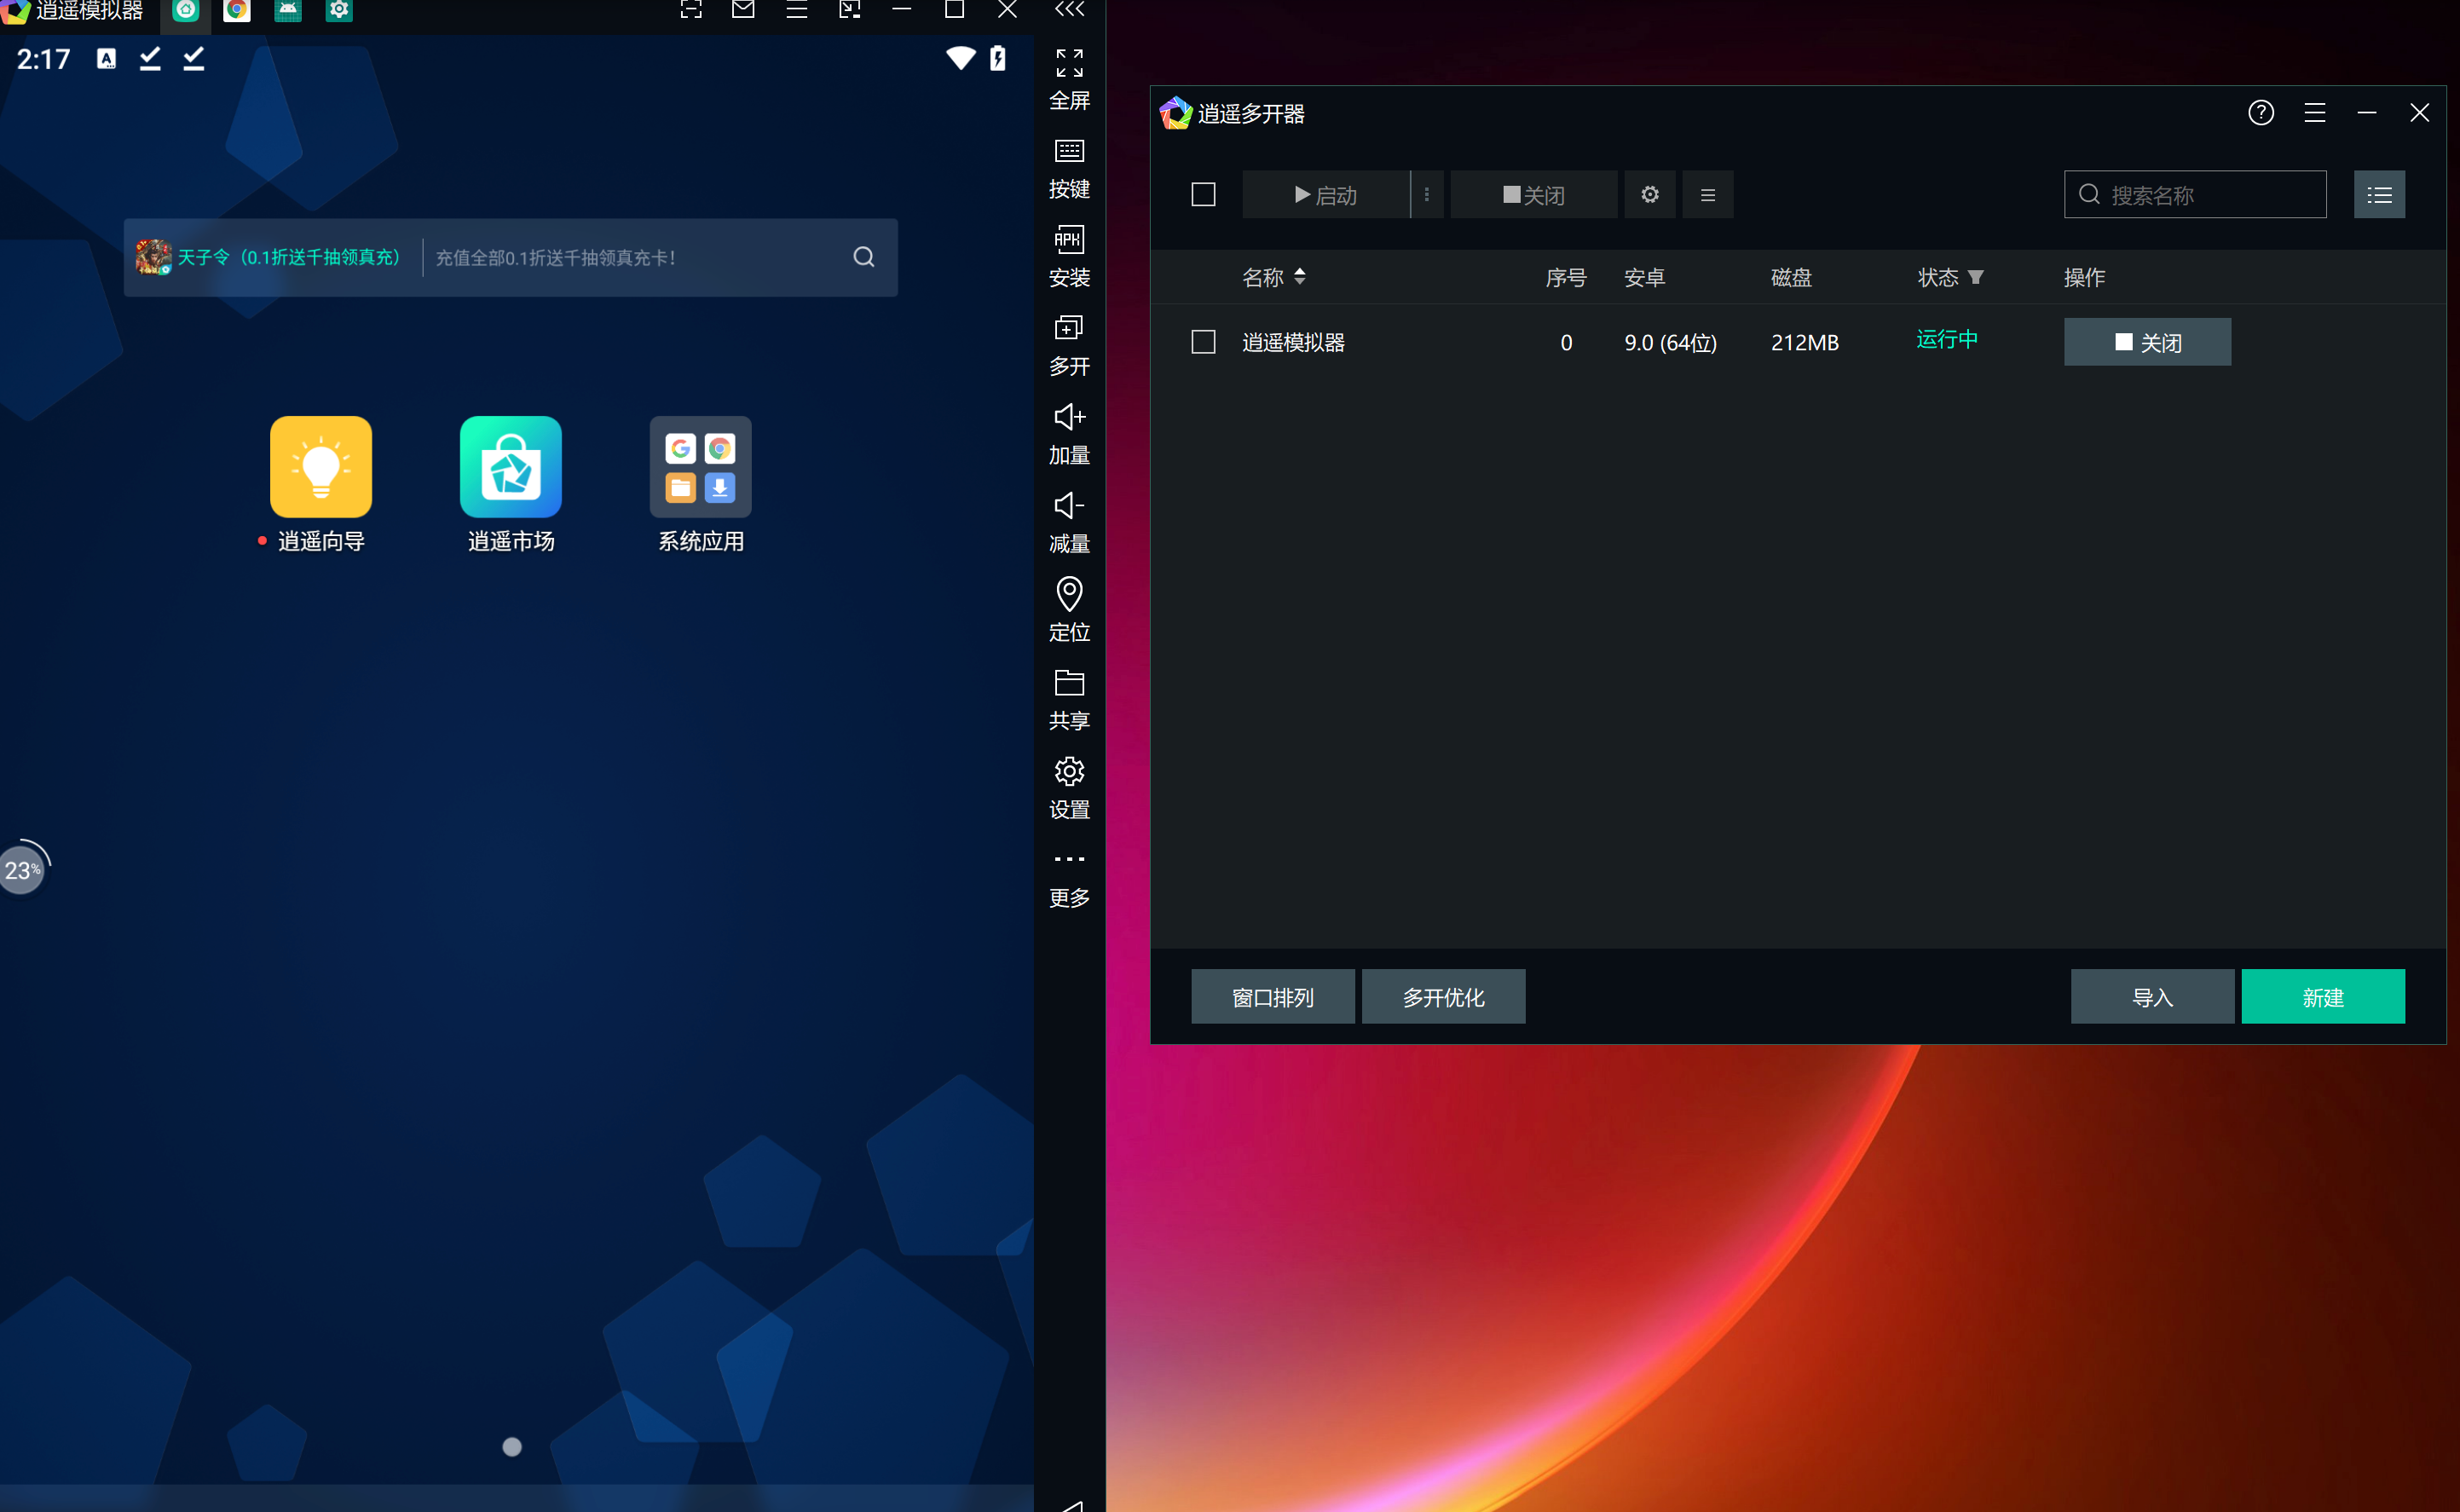Click the mini-window mode icon in emulator title bar
Viewport: 2460px width, 1512px height.
pyautogui.click(x=849, y=10)
